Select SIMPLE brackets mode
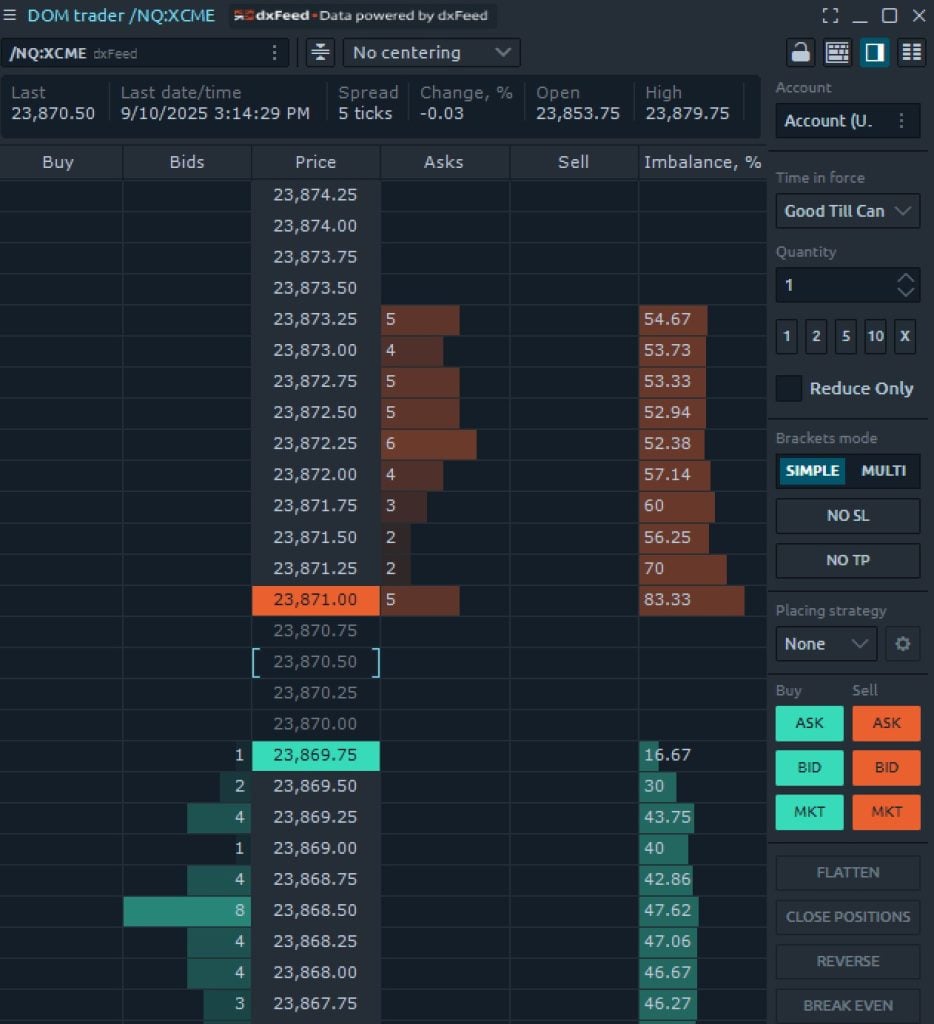The height and width of the screenshot is (1024, 934). [812, 471]
